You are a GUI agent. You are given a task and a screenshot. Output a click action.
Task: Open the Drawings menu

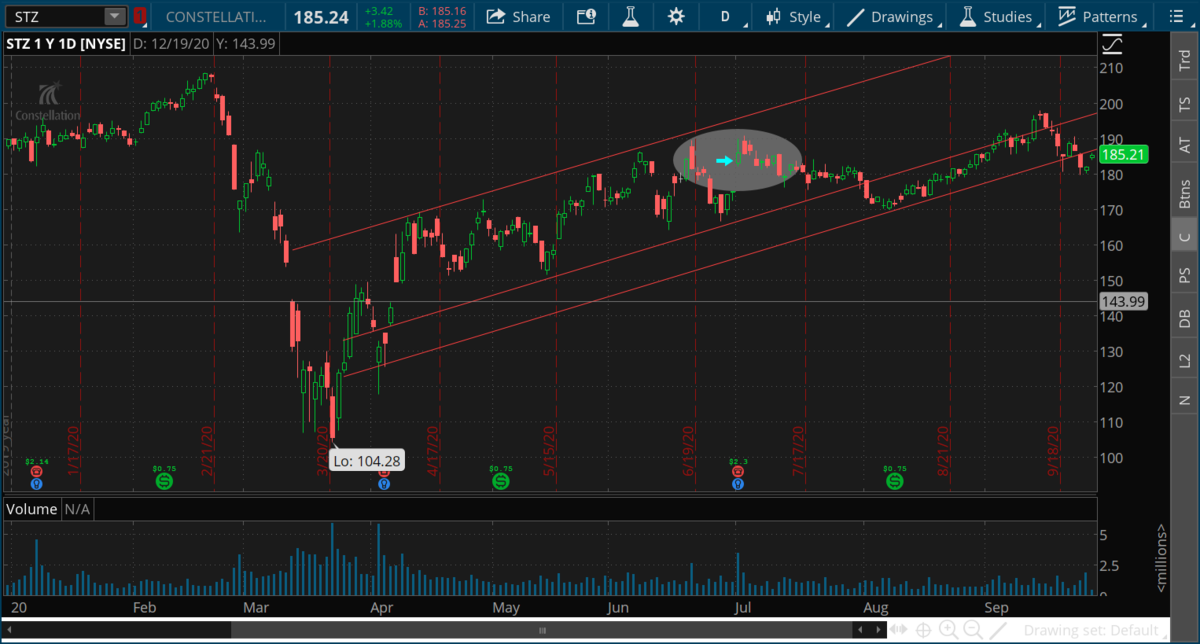[890, 16]
